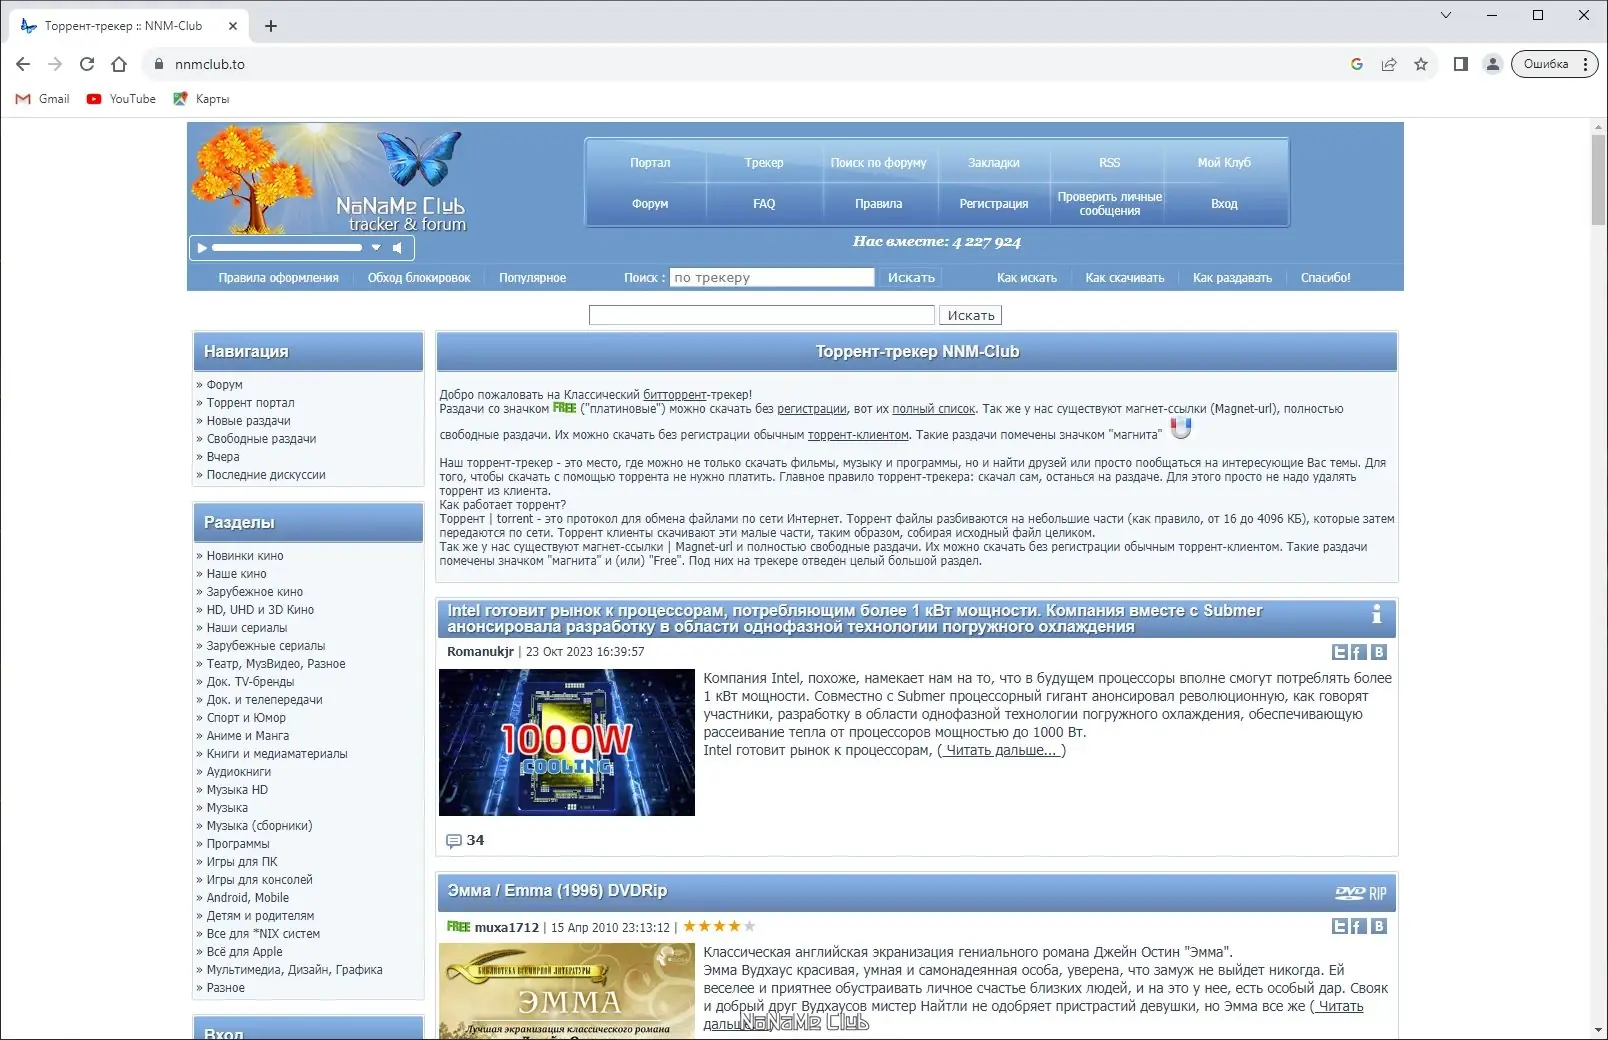Open the Chrome profile avatar

(1493, 64)
